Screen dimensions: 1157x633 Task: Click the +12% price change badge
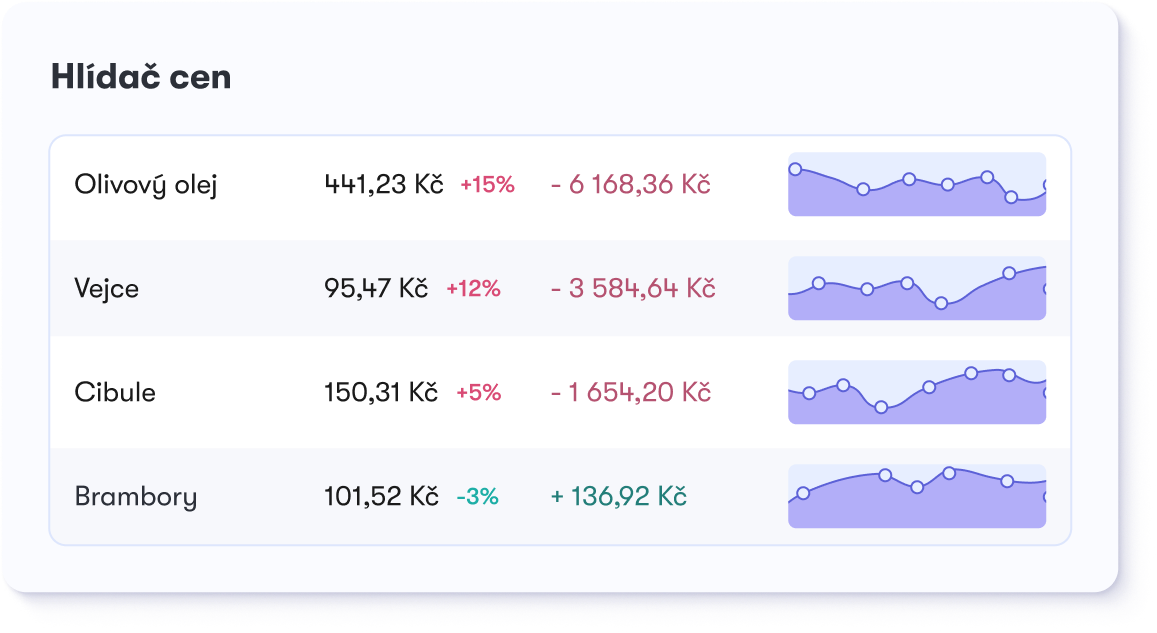(473, 288)
